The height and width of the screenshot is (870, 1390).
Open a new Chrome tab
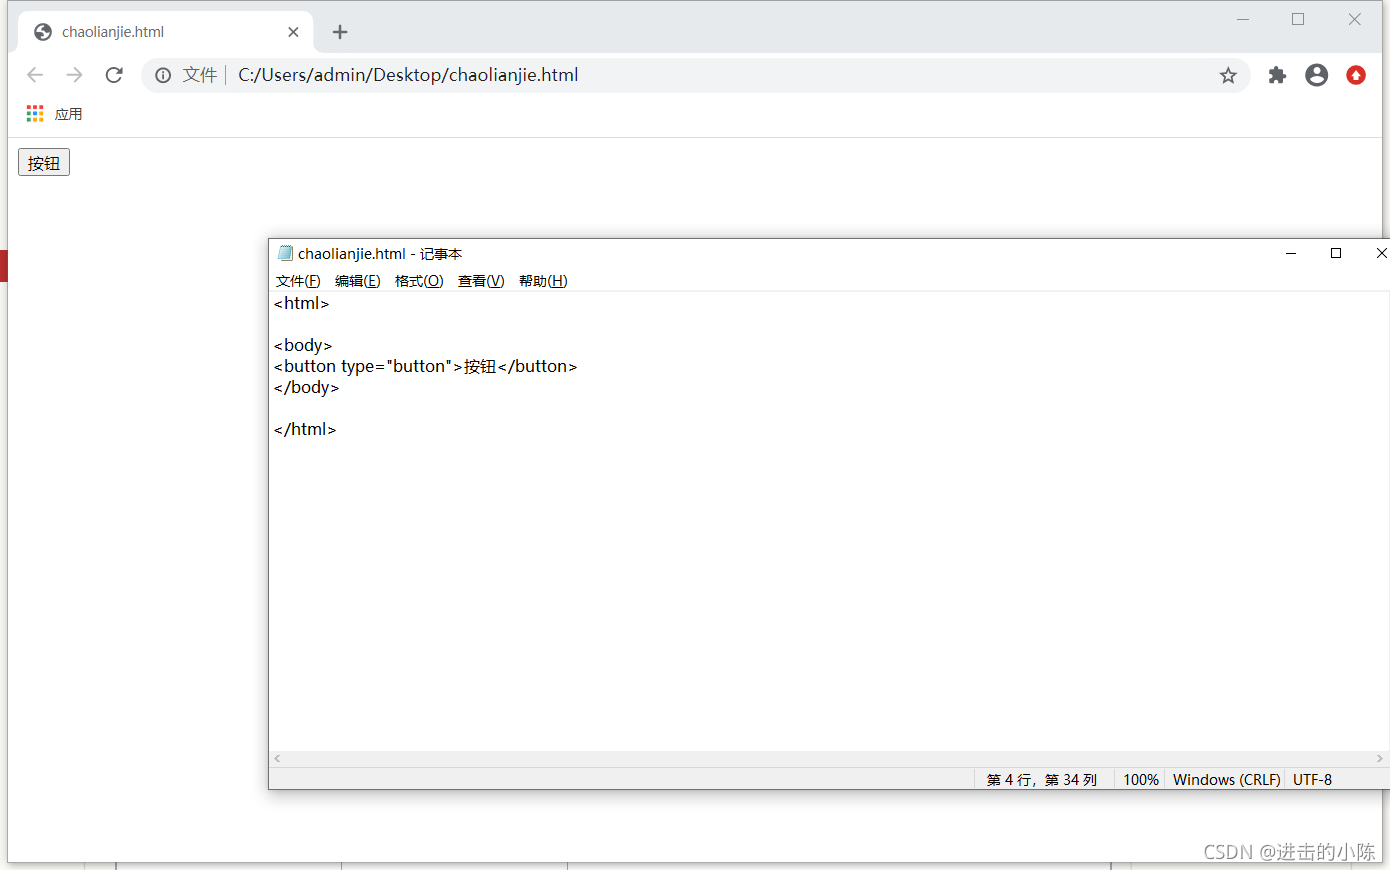tap(340, 32)
